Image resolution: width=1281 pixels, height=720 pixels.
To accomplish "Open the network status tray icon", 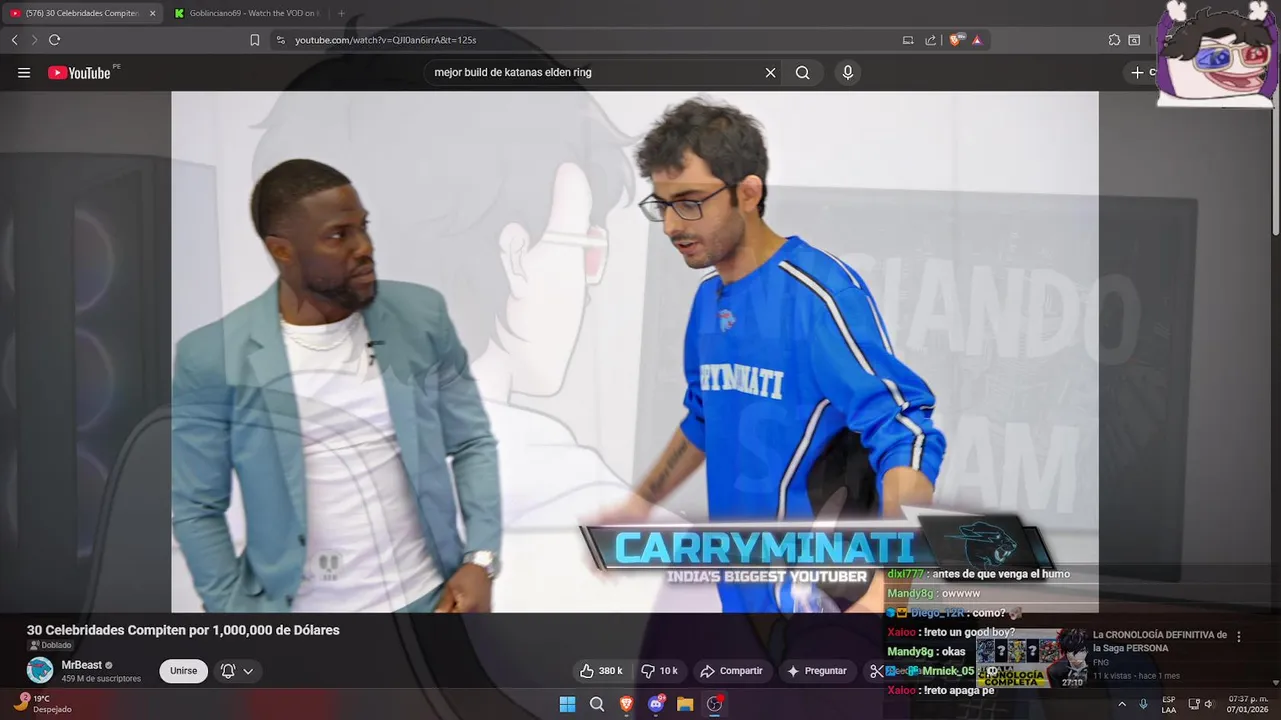I will (x=1194, y=704).
